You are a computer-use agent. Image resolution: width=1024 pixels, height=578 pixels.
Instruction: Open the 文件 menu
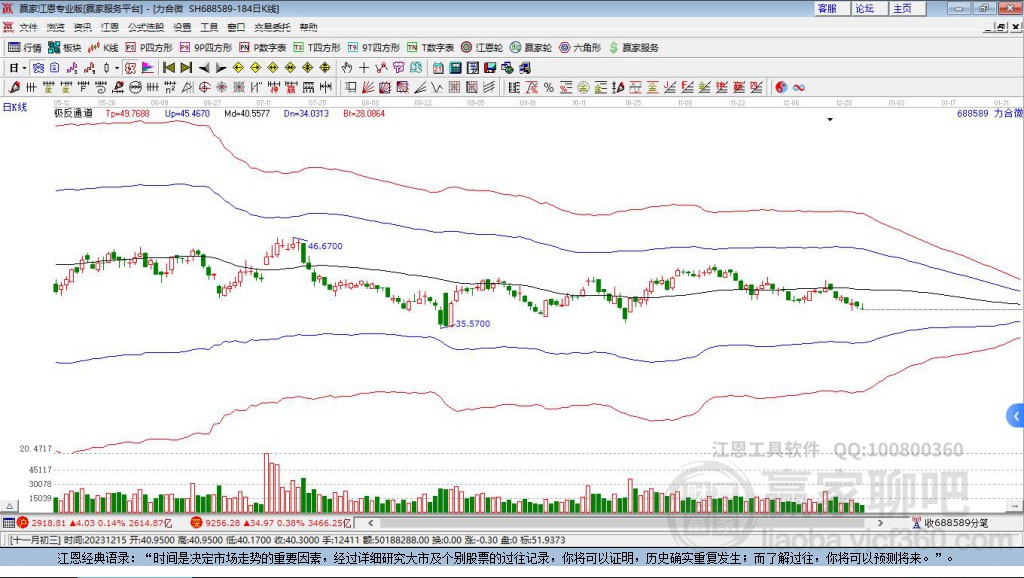click(x=28, y=27)
